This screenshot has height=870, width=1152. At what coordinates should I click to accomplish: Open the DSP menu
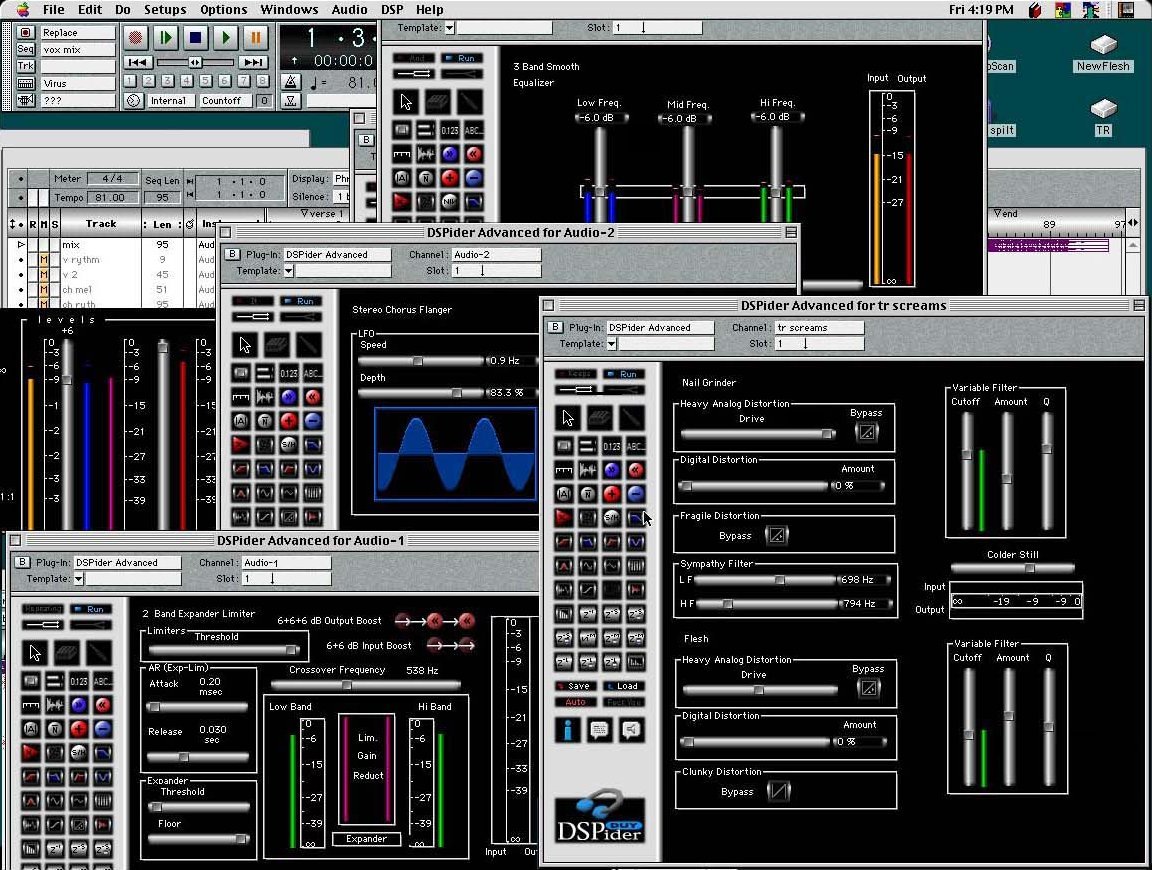pos(392,10)
